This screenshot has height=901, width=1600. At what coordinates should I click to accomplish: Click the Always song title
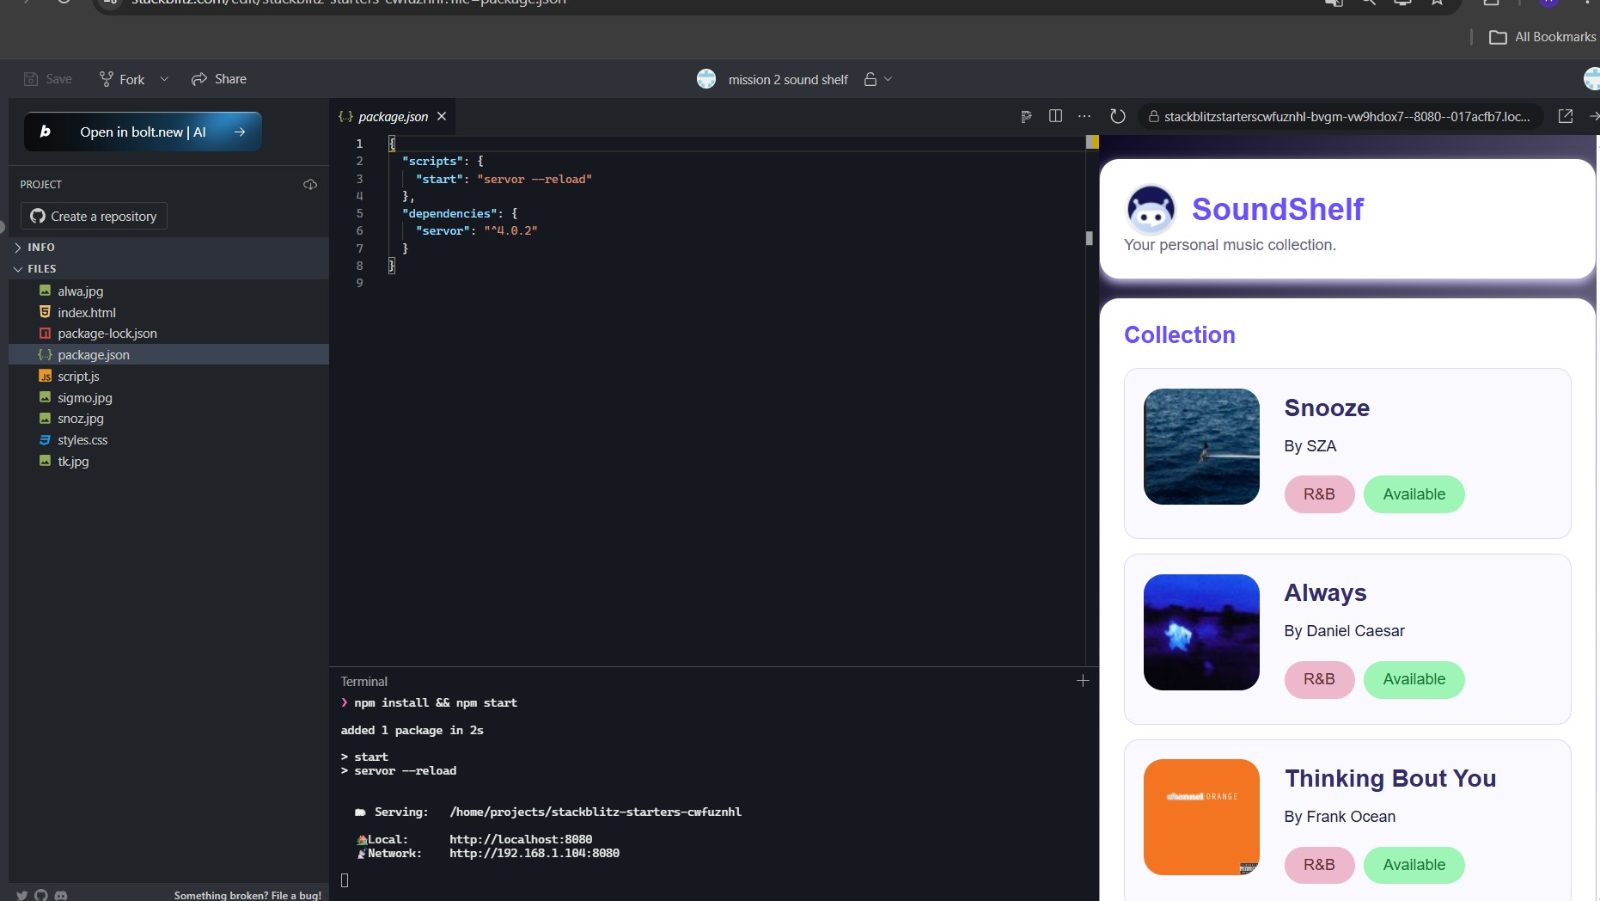tap(1325, 593)
